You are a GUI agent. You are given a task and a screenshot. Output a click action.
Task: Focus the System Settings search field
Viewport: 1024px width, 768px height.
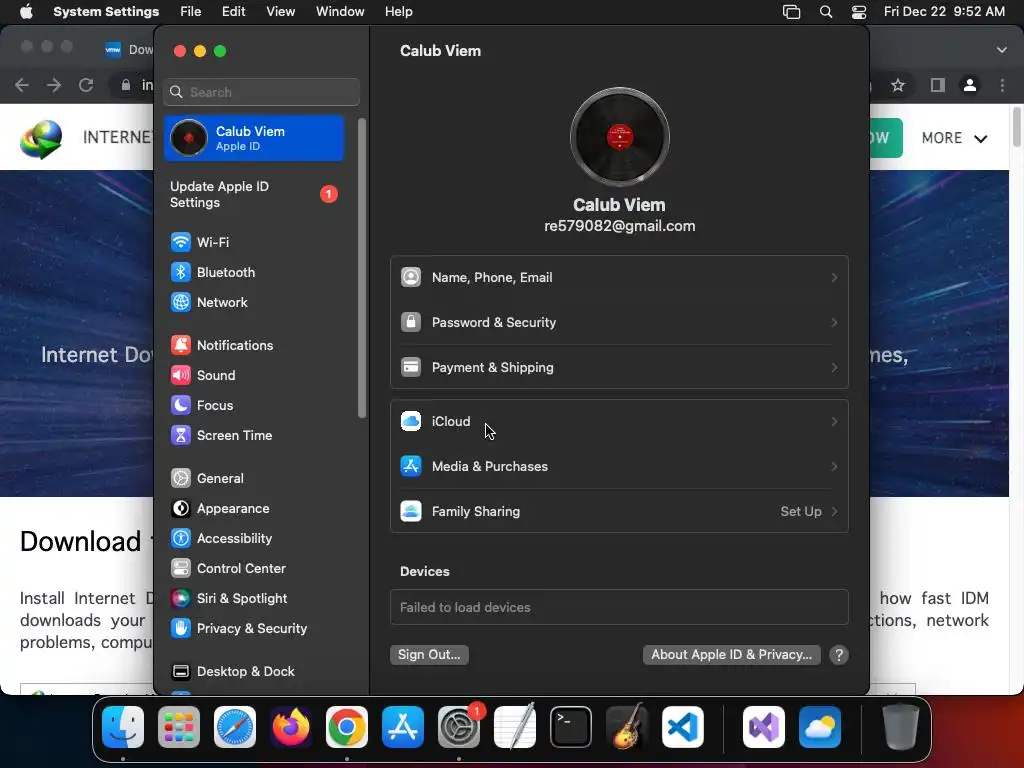point(261,92)
